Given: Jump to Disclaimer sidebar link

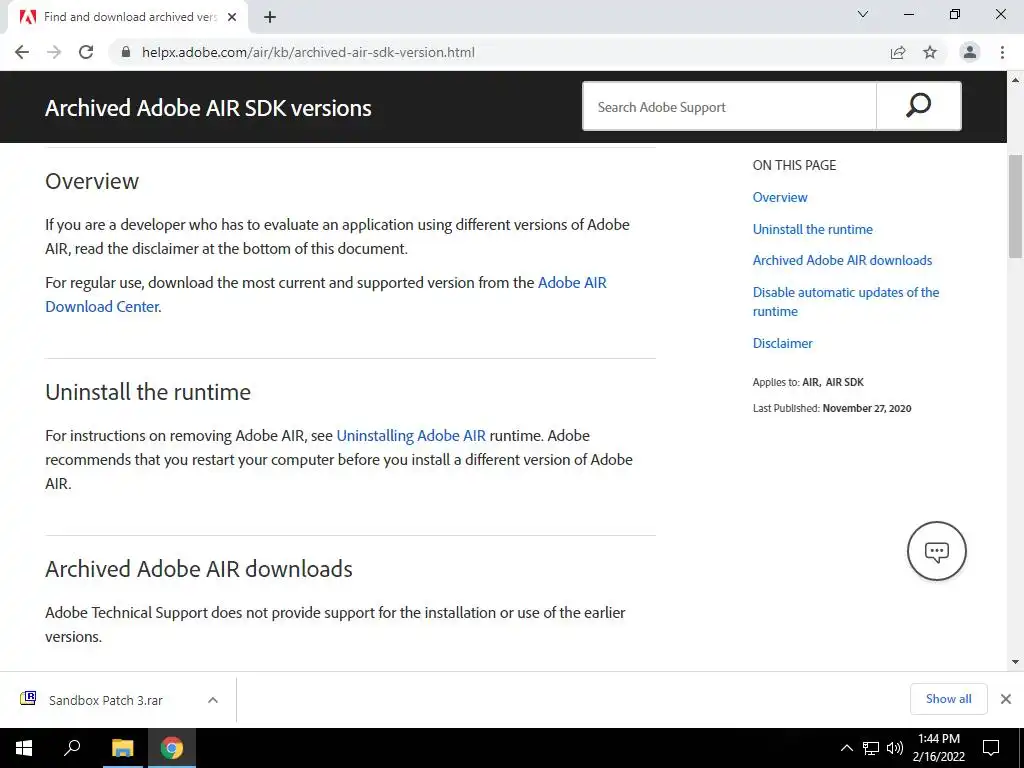Looking at the screenshot, I should 782,344.
